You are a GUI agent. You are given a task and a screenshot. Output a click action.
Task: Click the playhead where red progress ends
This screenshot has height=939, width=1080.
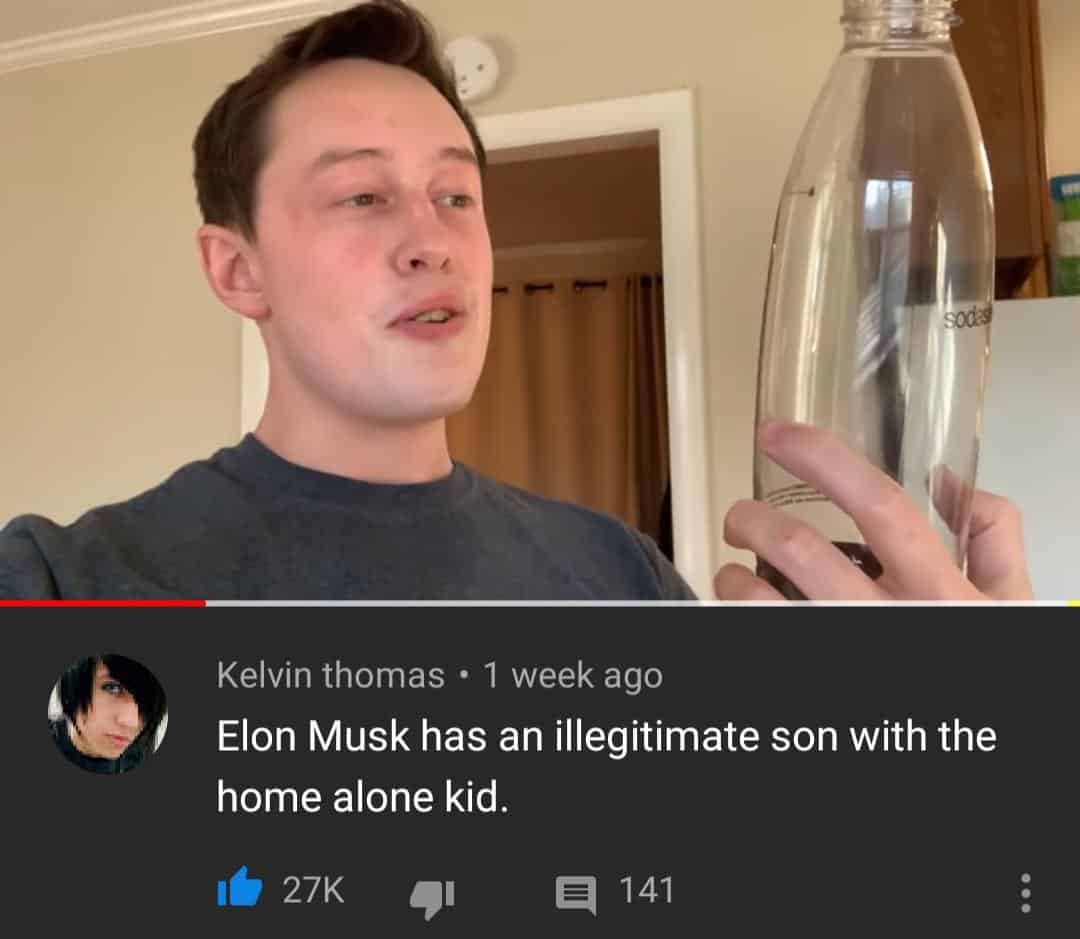[205, 603]
